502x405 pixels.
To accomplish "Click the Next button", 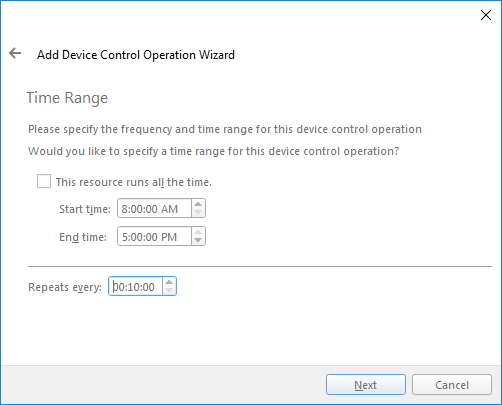I will (366, 385).
